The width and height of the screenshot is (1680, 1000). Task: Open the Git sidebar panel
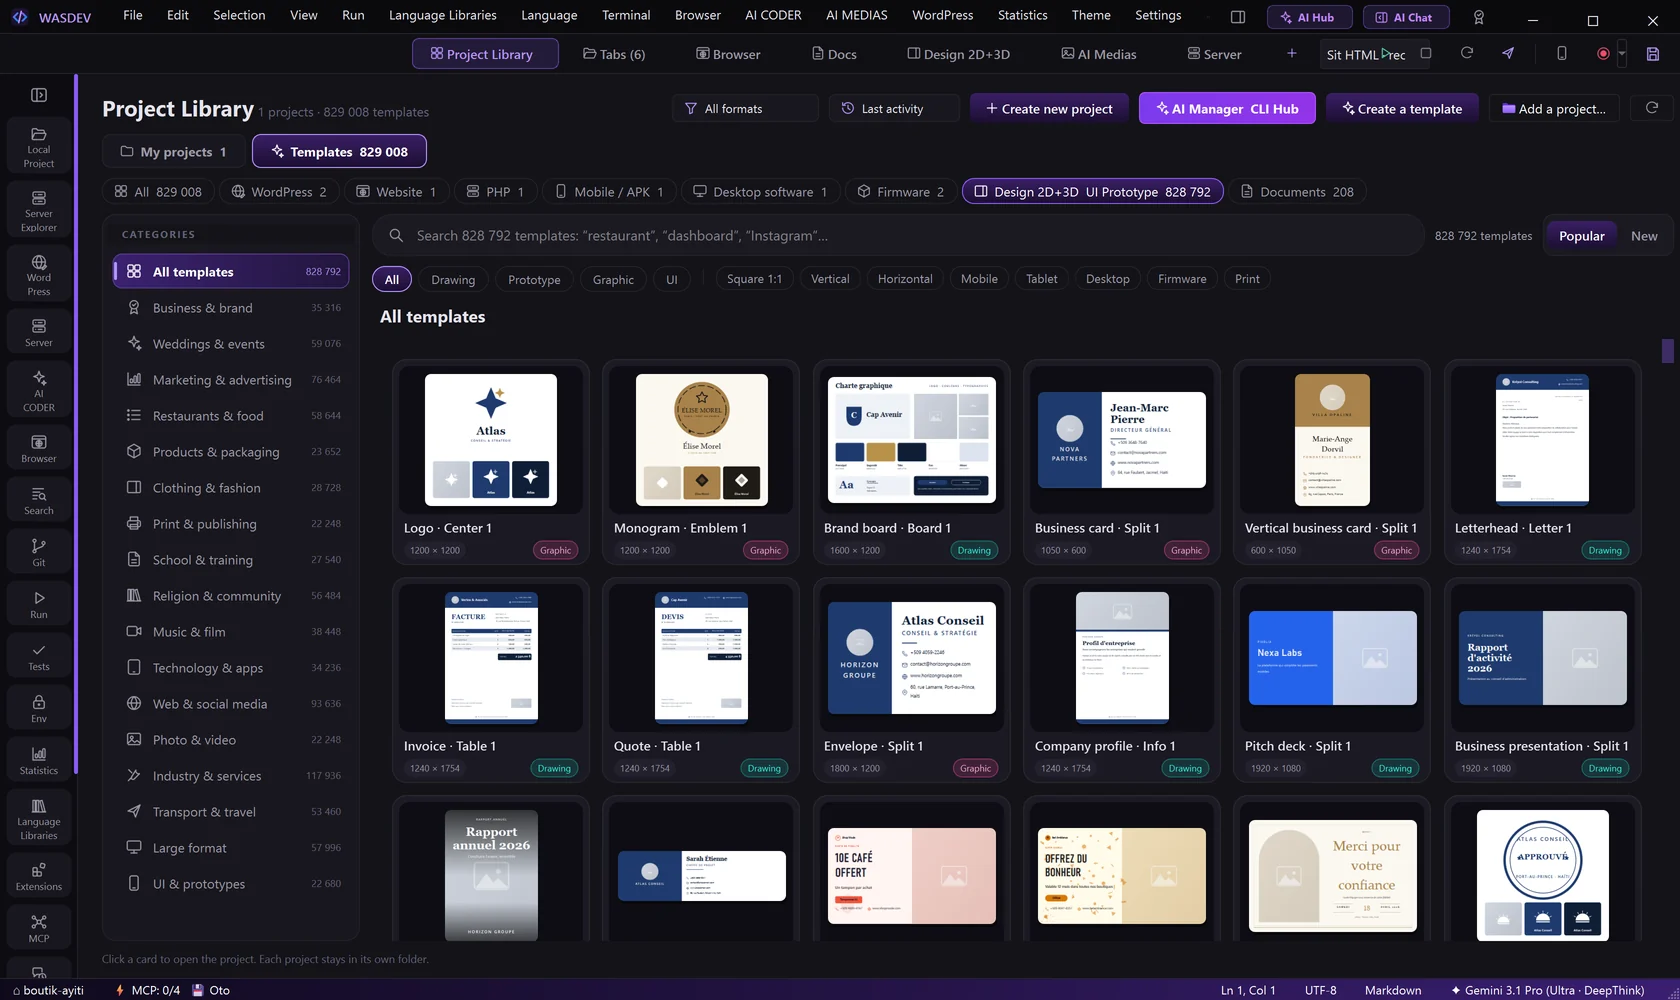pos(39,553)
